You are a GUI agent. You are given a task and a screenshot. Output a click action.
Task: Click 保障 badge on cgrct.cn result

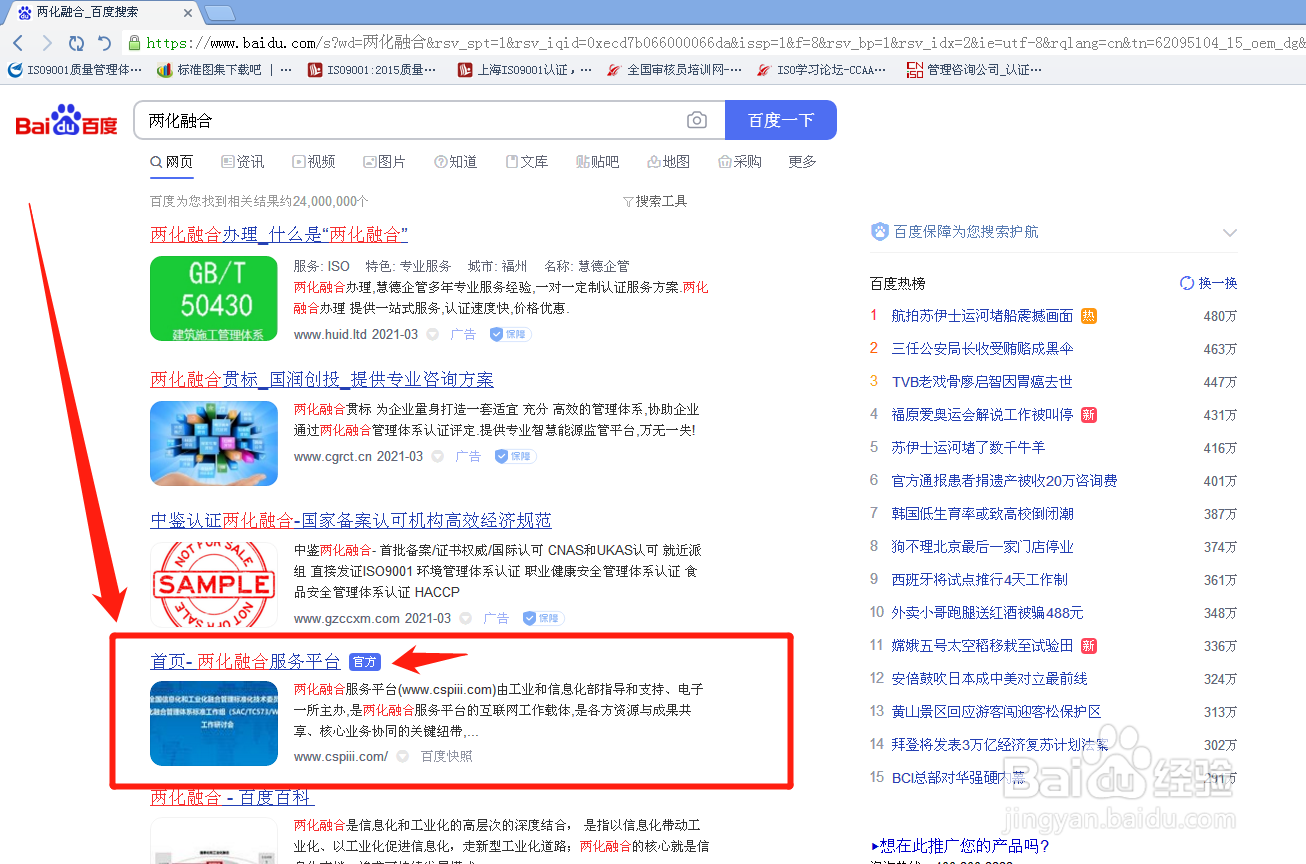click(515, 456)
